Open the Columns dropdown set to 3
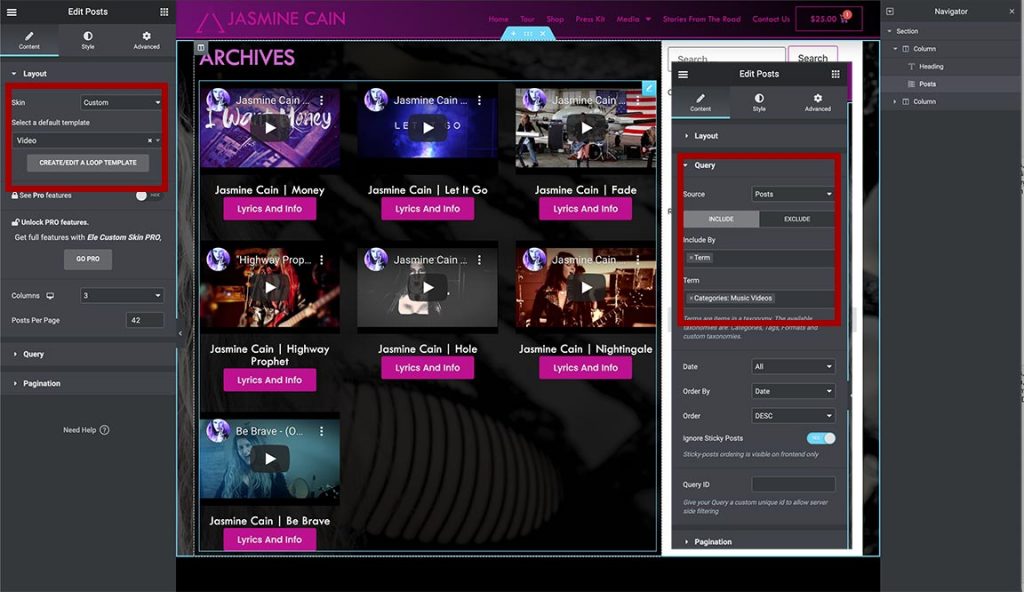 click(121, 295)
